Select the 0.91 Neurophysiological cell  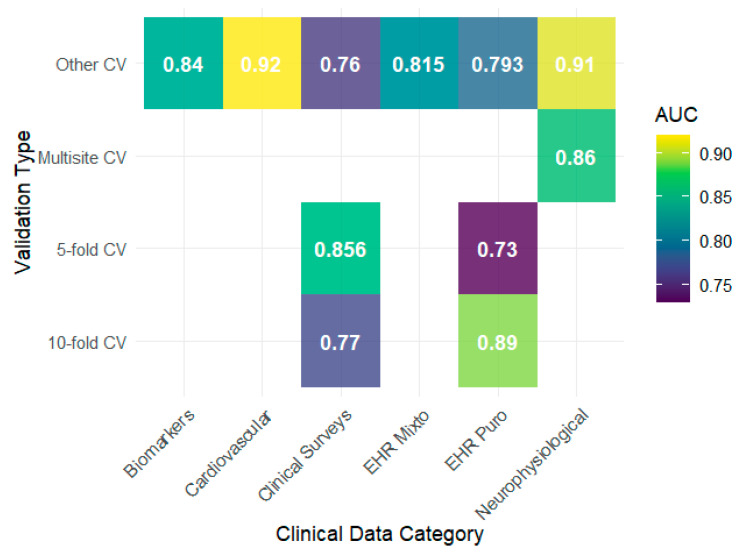tap(576, 63)
